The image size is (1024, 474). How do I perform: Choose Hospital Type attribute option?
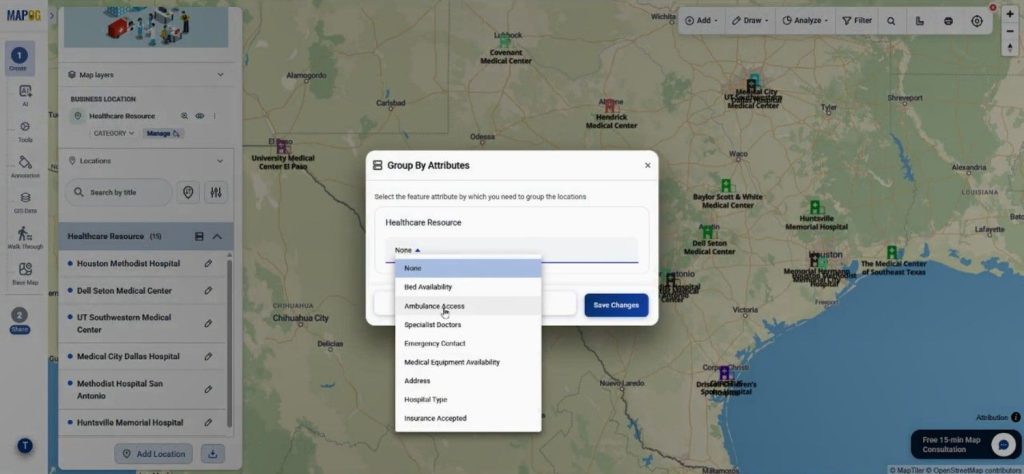[468, 400]
